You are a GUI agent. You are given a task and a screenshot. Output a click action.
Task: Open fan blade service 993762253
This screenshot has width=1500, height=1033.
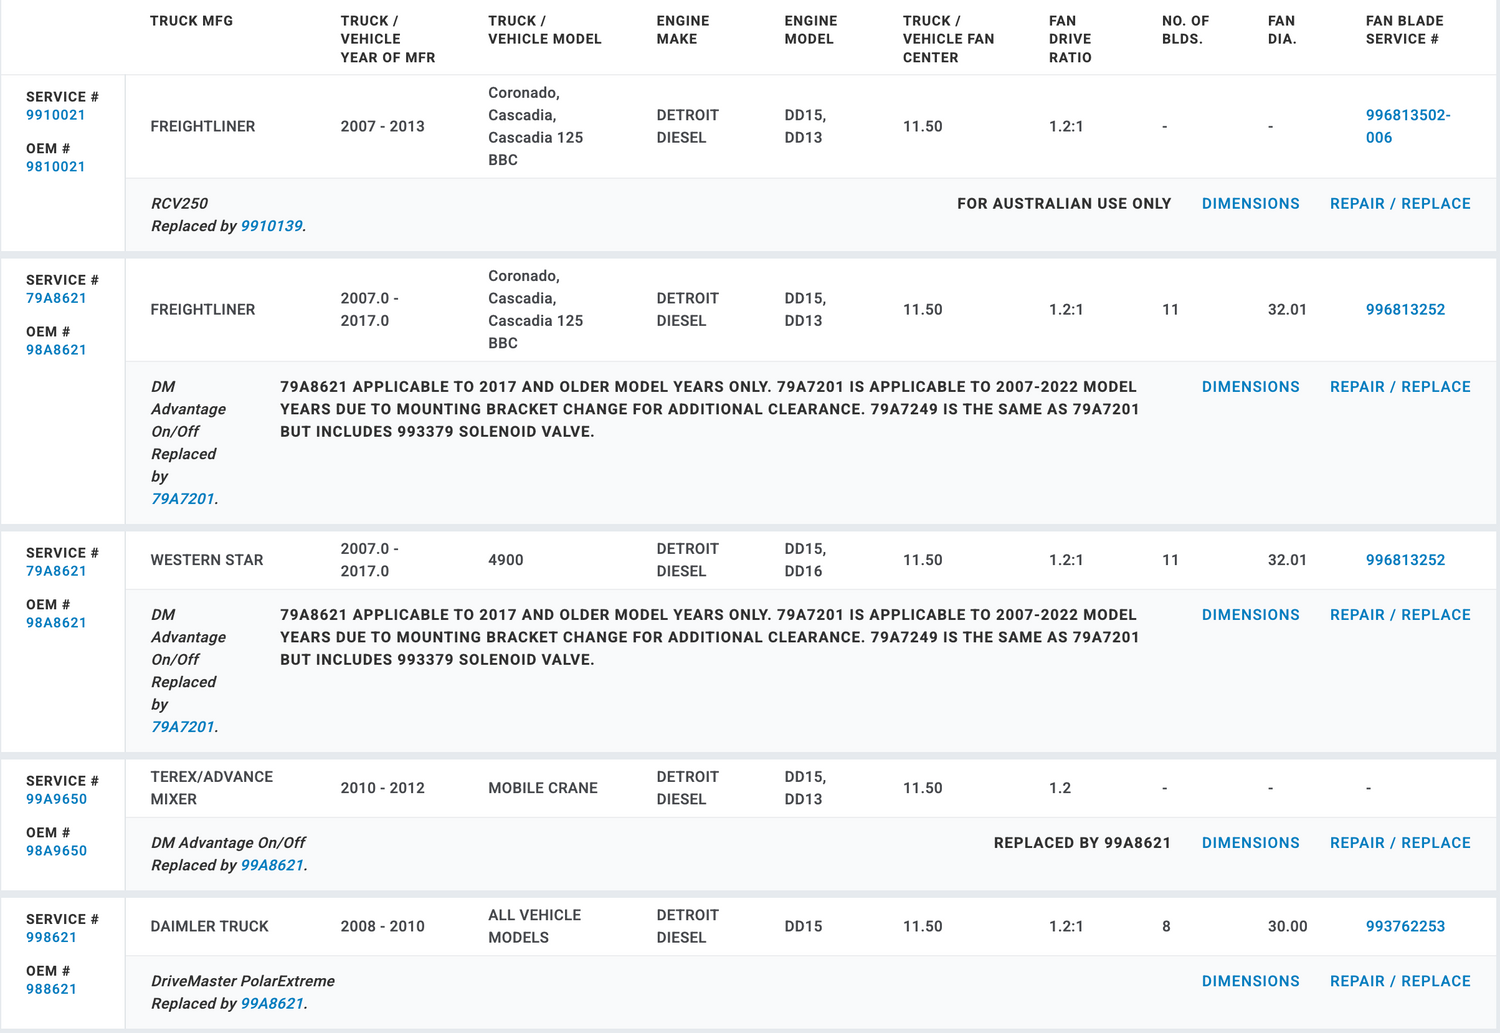click(x=1405, y=926)
